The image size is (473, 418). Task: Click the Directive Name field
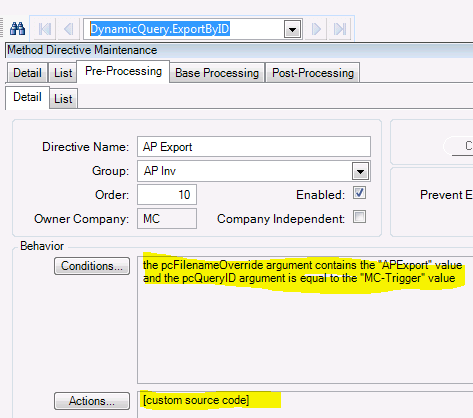[254, 147]
